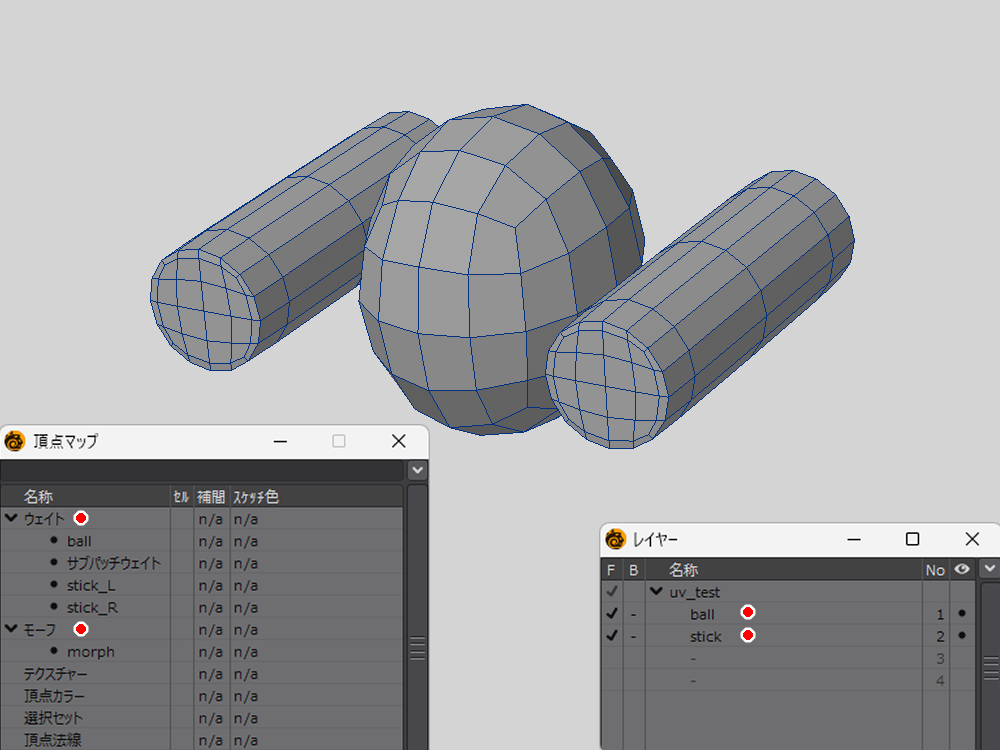Set the stick layer as background in B column
1000x750 pixels.
tap(633, 636)
